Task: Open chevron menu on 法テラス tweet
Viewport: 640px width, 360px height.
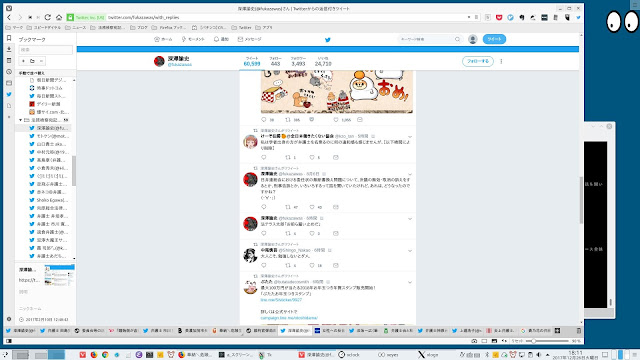Action: (x=410, y=219)
